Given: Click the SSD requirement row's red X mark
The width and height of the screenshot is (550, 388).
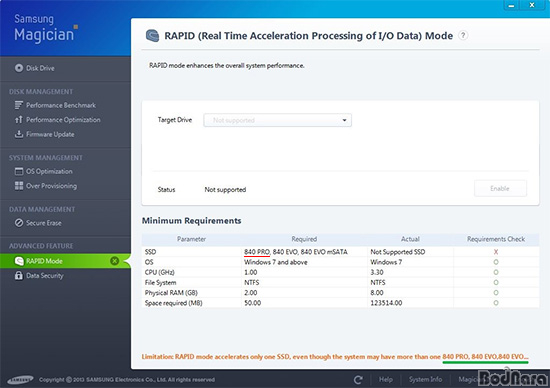Looking at the screenshot, I should (496, 252).
